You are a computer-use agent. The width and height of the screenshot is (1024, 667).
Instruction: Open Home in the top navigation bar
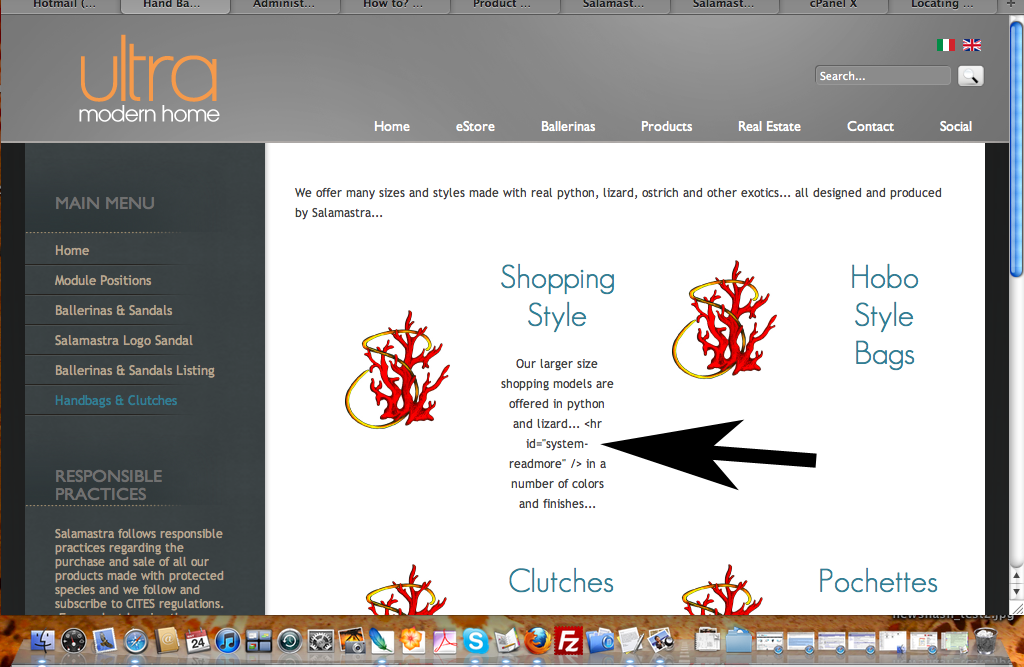[392, 126]
